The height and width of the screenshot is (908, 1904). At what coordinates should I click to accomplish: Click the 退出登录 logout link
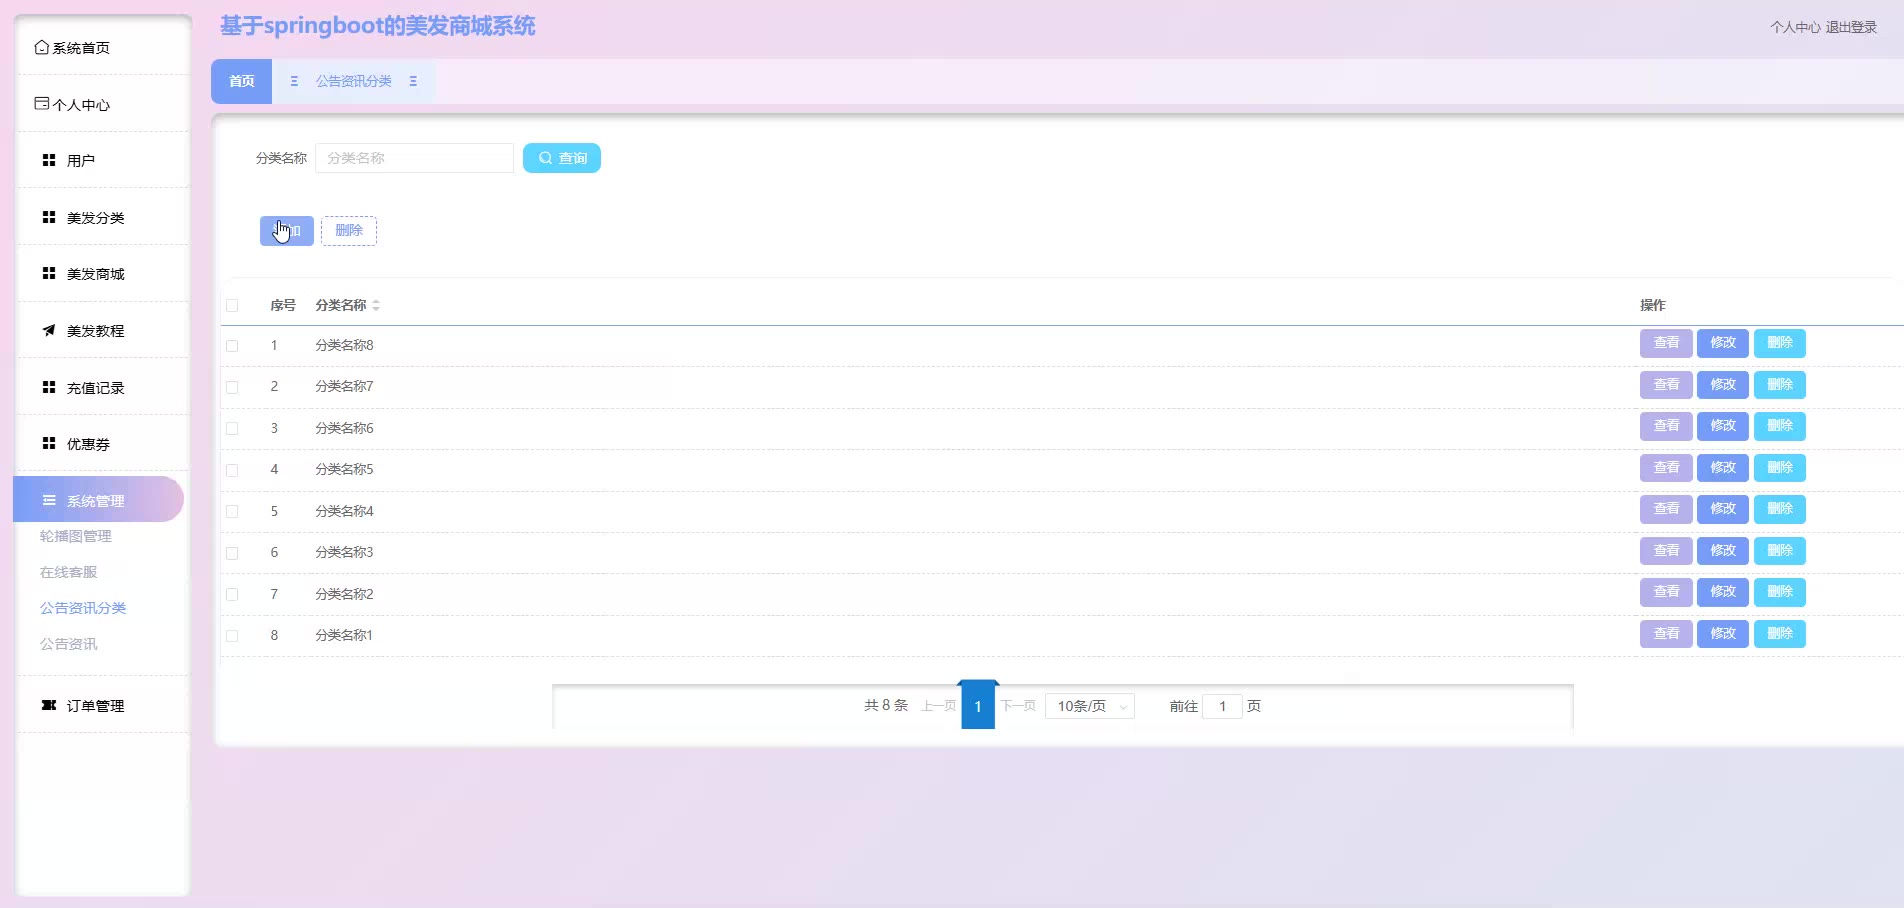[1851, 27]
